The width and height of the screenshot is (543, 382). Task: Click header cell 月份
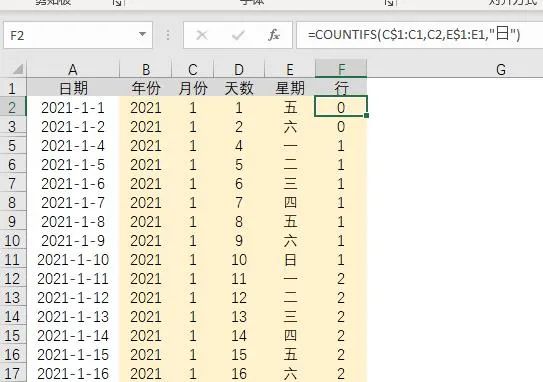click(x=193, y=88)
